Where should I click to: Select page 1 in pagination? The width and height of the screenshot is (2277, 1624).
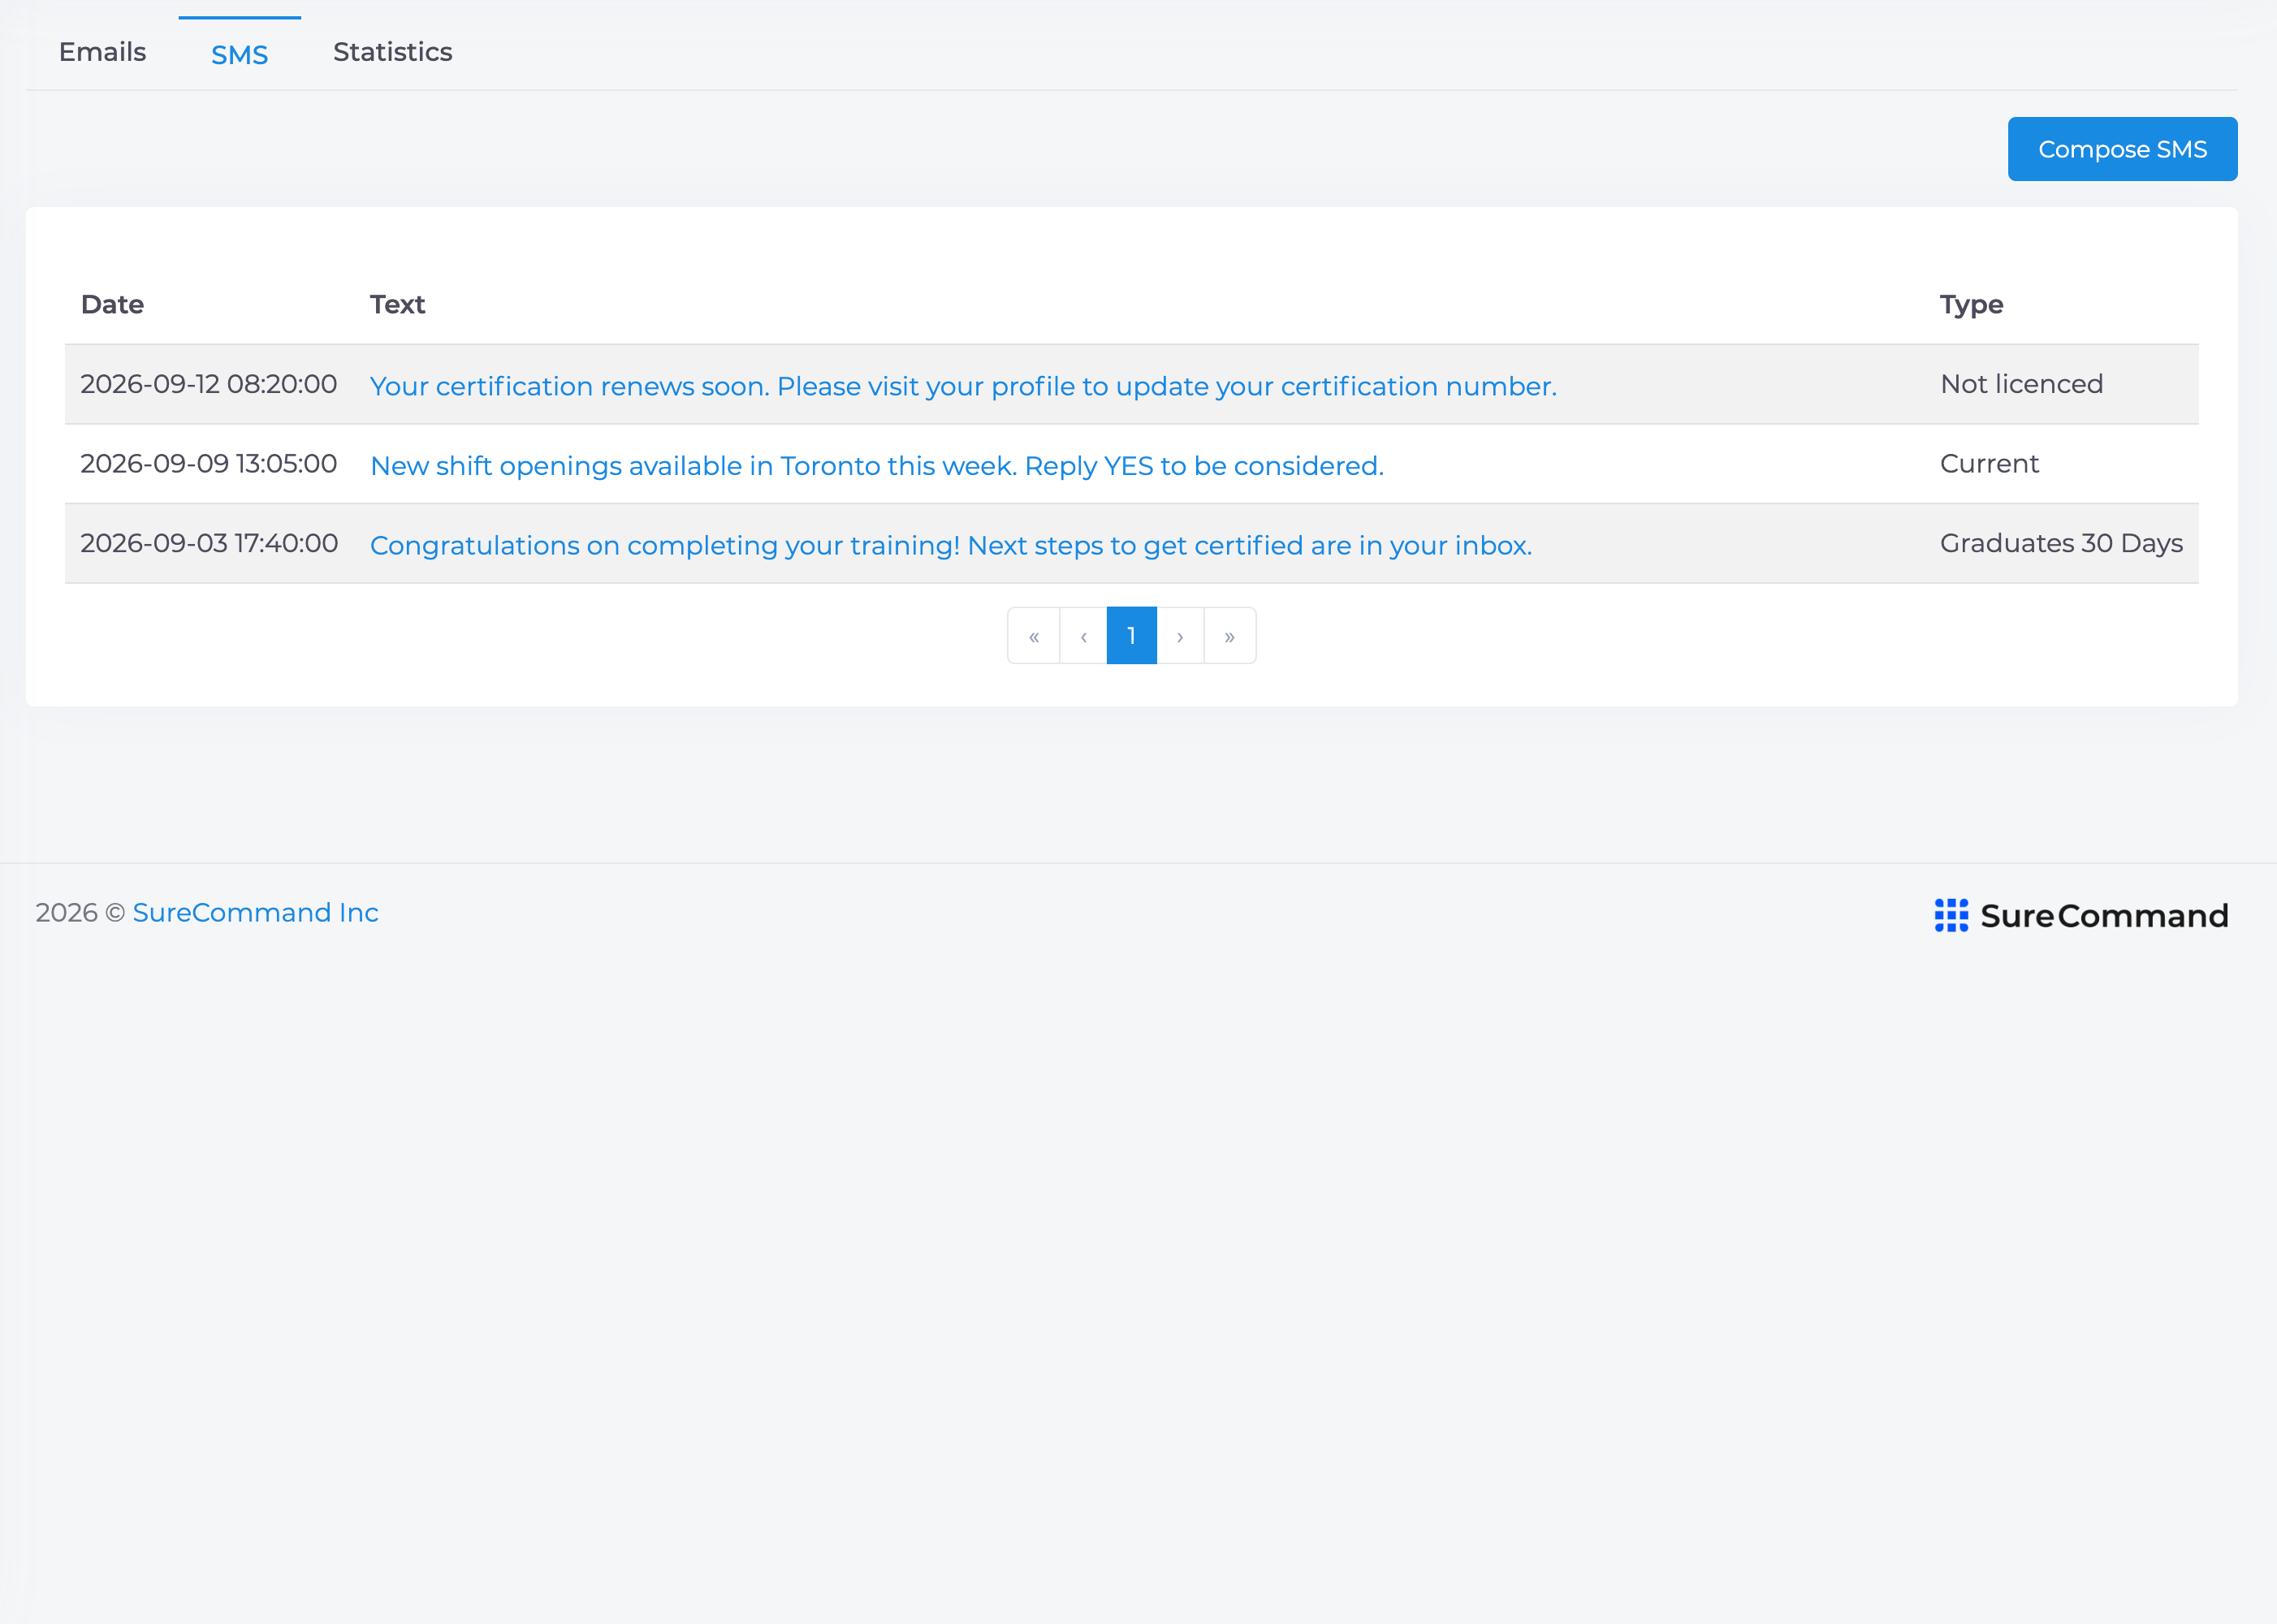[1132, 636]
